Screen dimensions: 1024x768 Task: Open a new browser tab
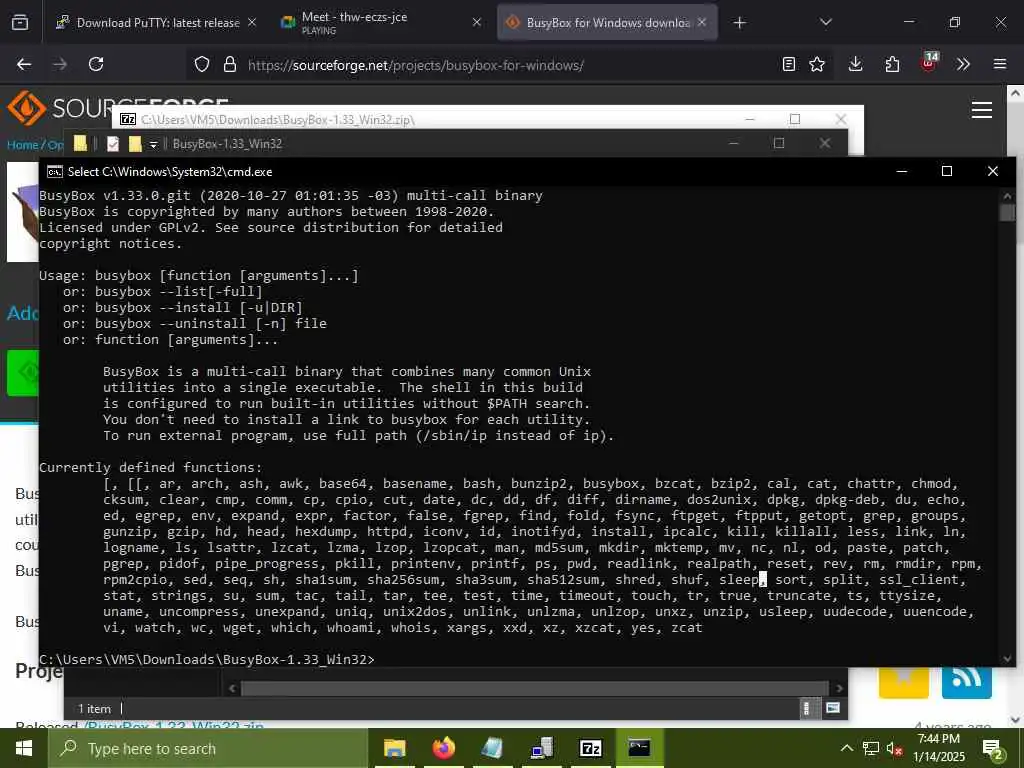(739, 23)
